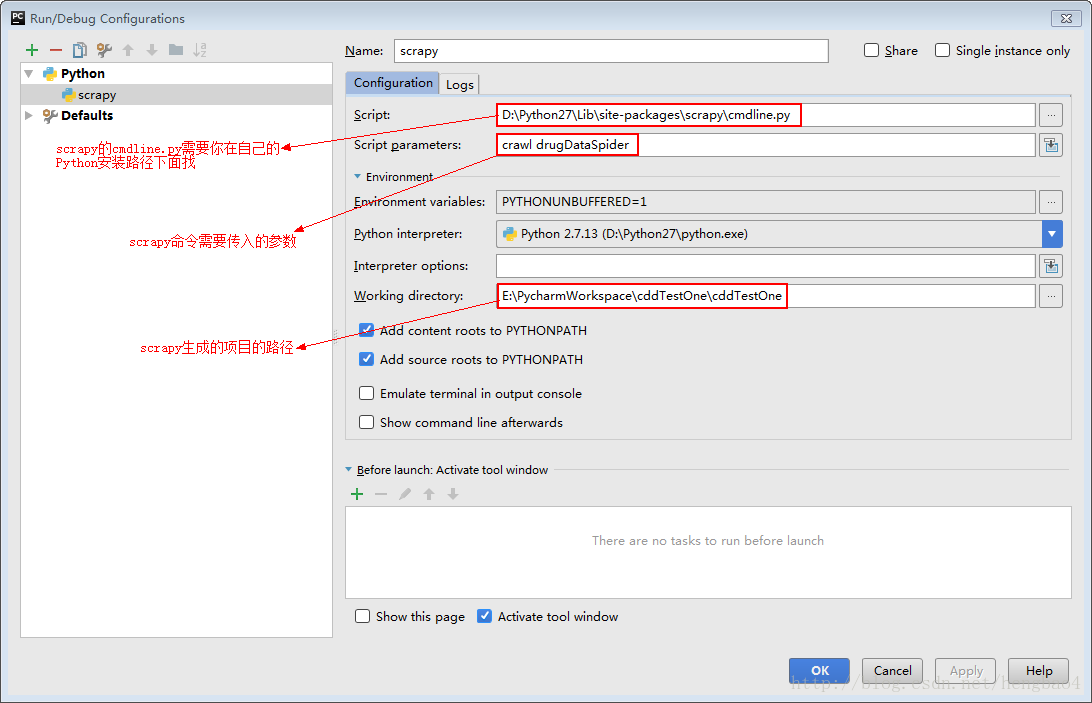
Task: Expand the Defaults tree node
Action: (29, 116)
